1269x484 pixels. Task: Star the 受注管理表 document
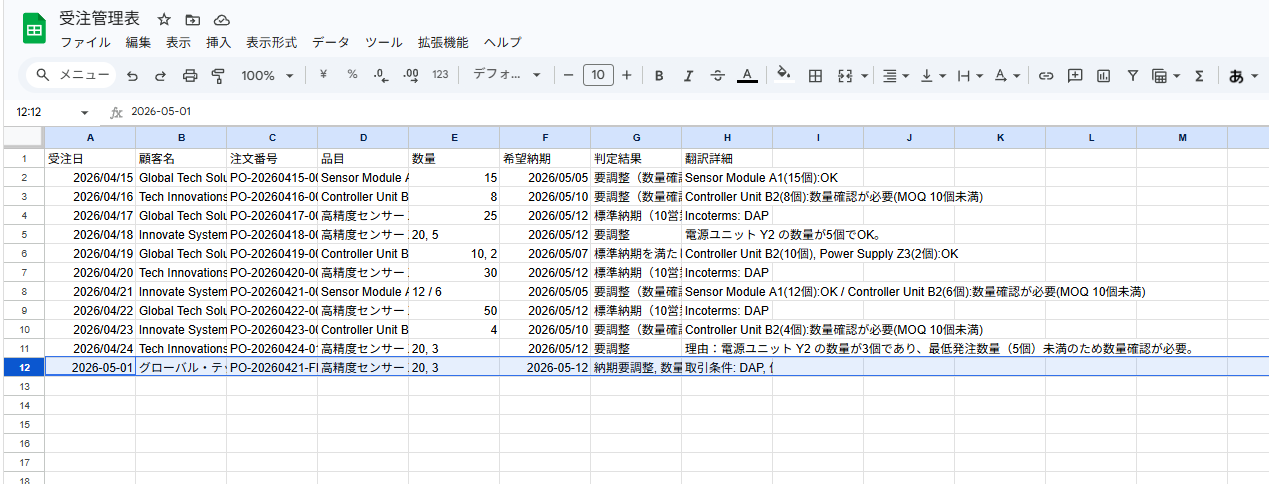click(164, 19)
